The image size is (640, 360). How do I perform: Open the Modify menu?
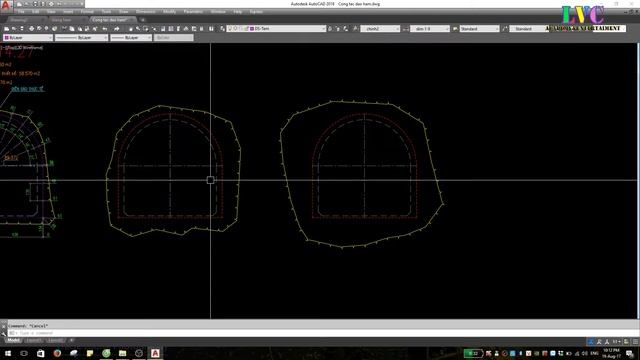tap(169, 12)
